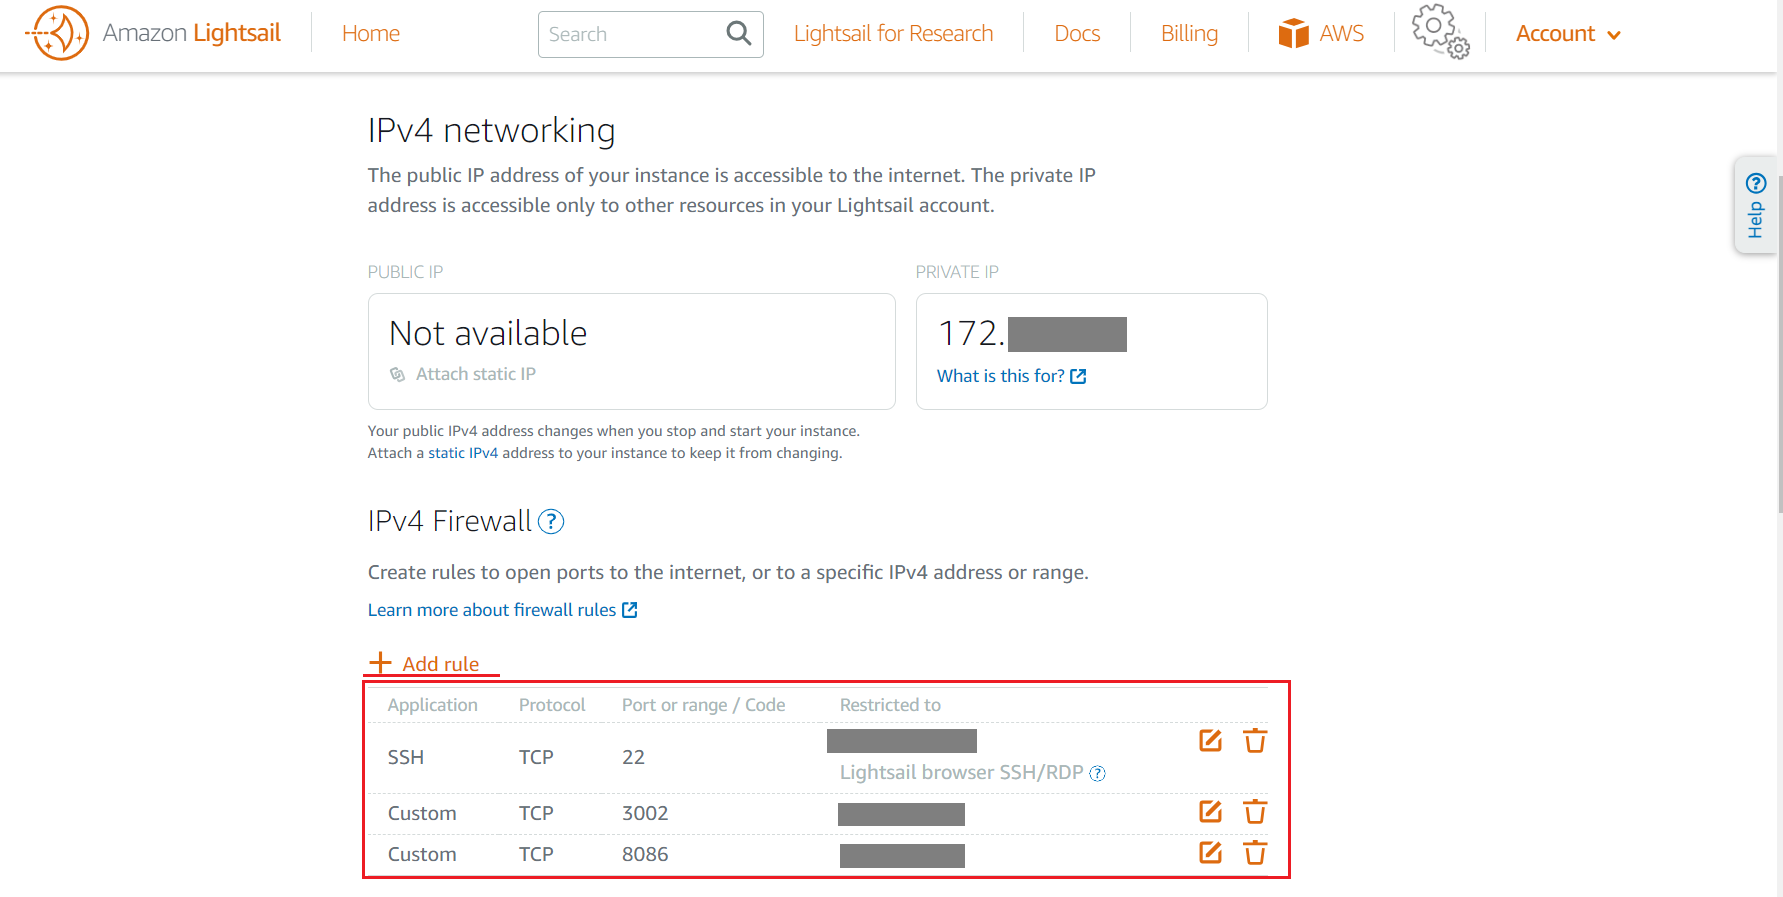Click into the Search input field
This screenshot has height=897, width=1783.
(632, 35)
